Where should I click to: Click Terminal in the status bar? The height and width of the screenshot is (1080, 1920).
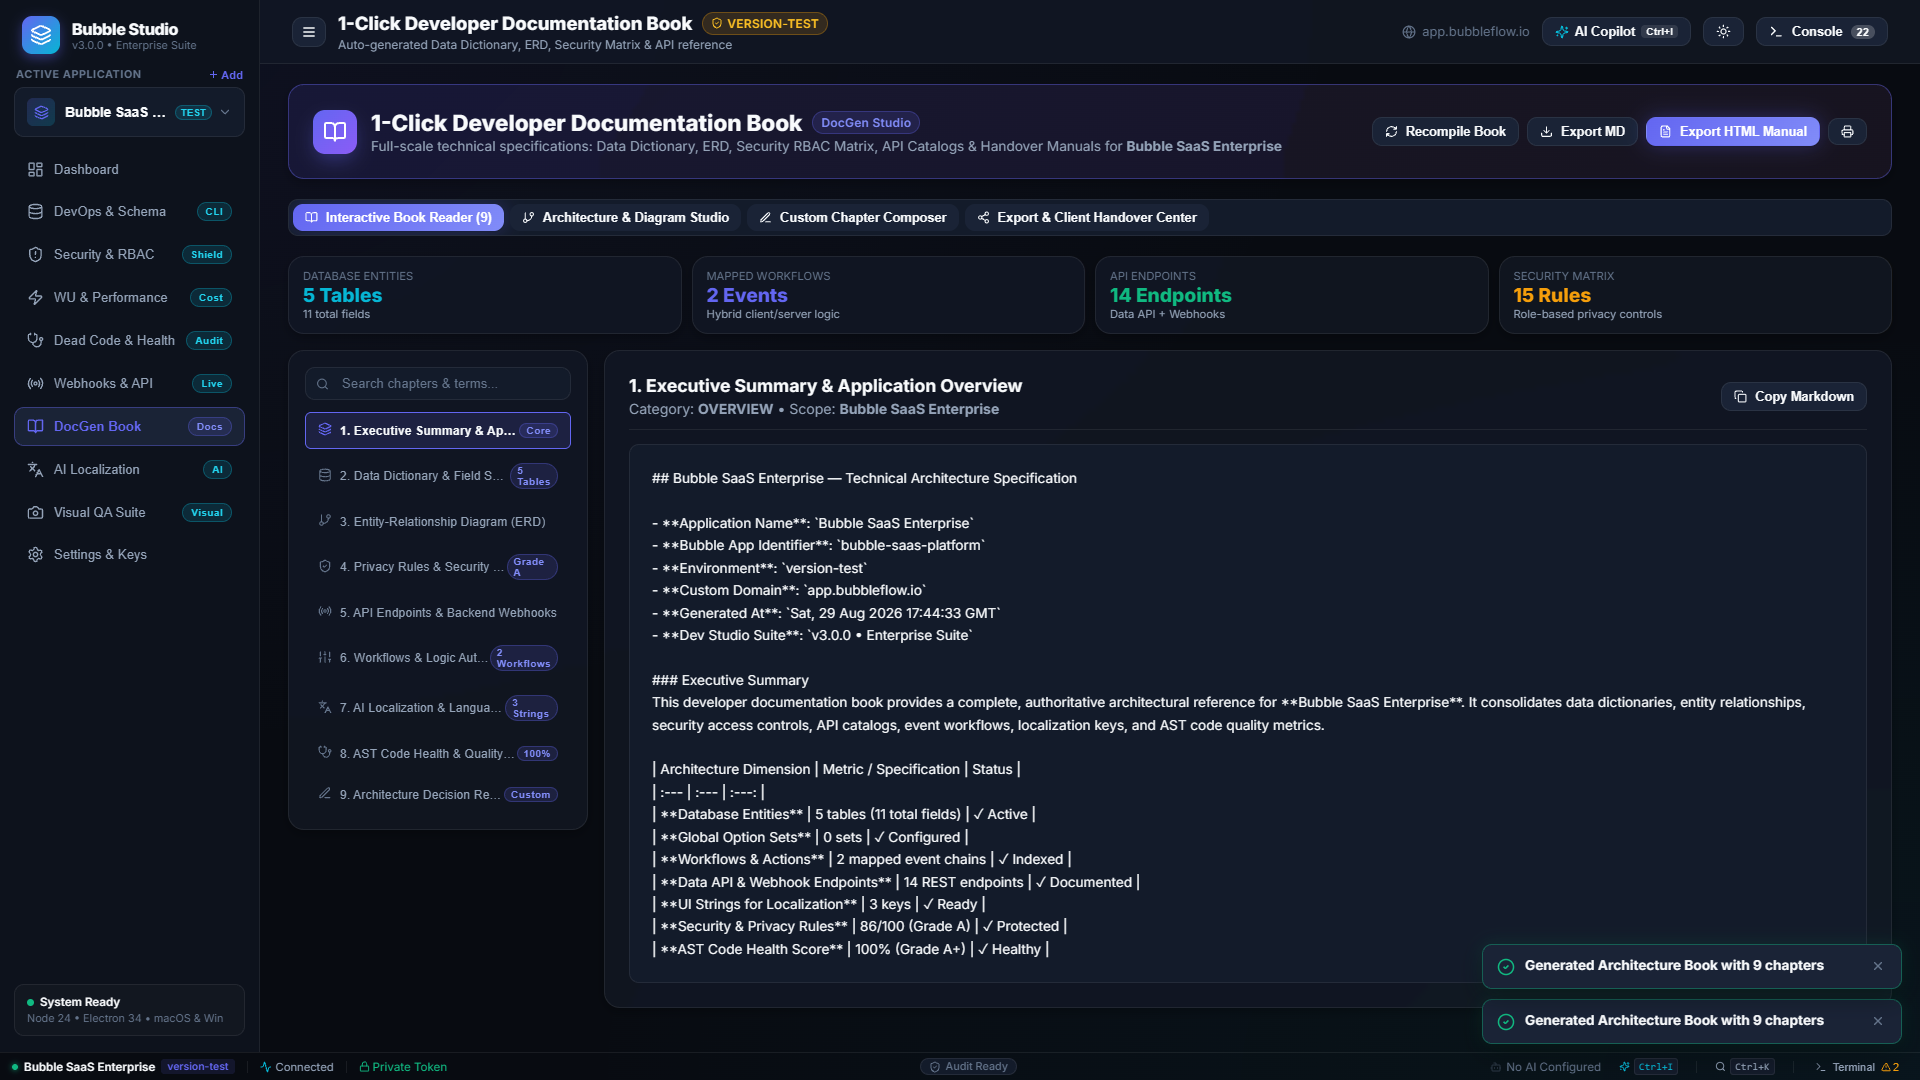[1857, 1067]
